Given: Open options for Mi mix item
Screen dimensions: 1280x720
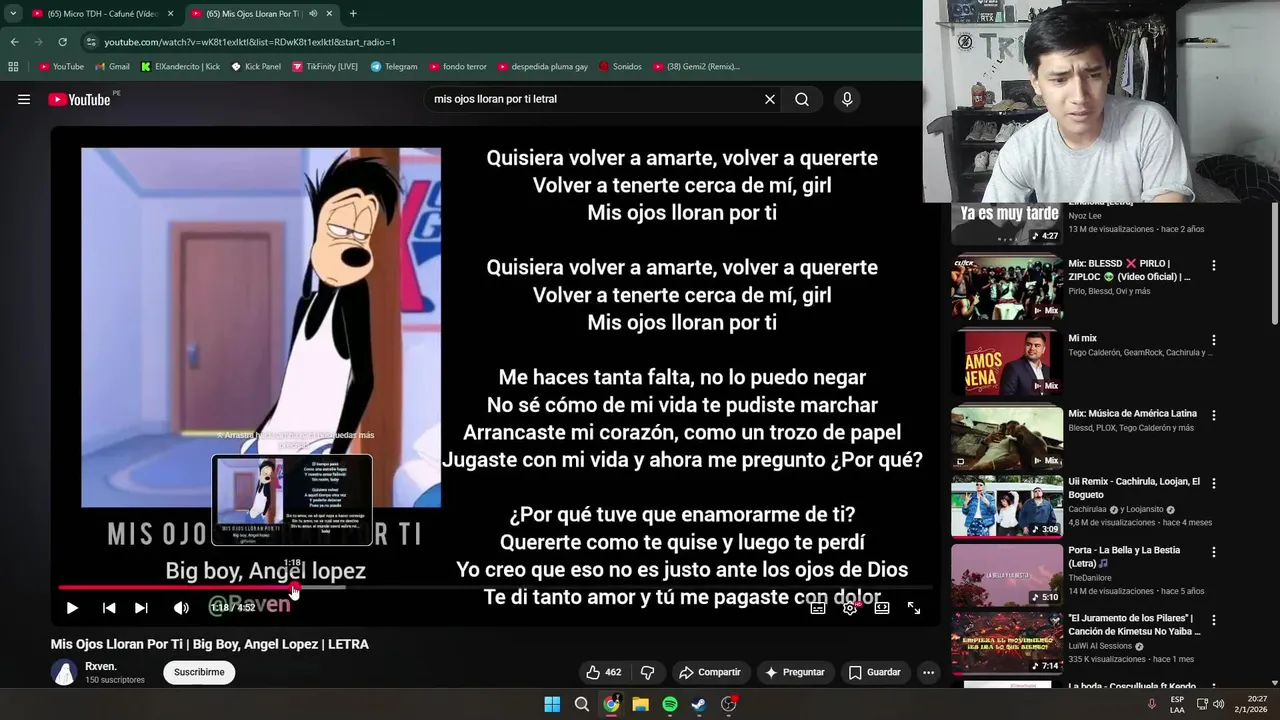Looking at the screenshot, I should coord(1214,340).
